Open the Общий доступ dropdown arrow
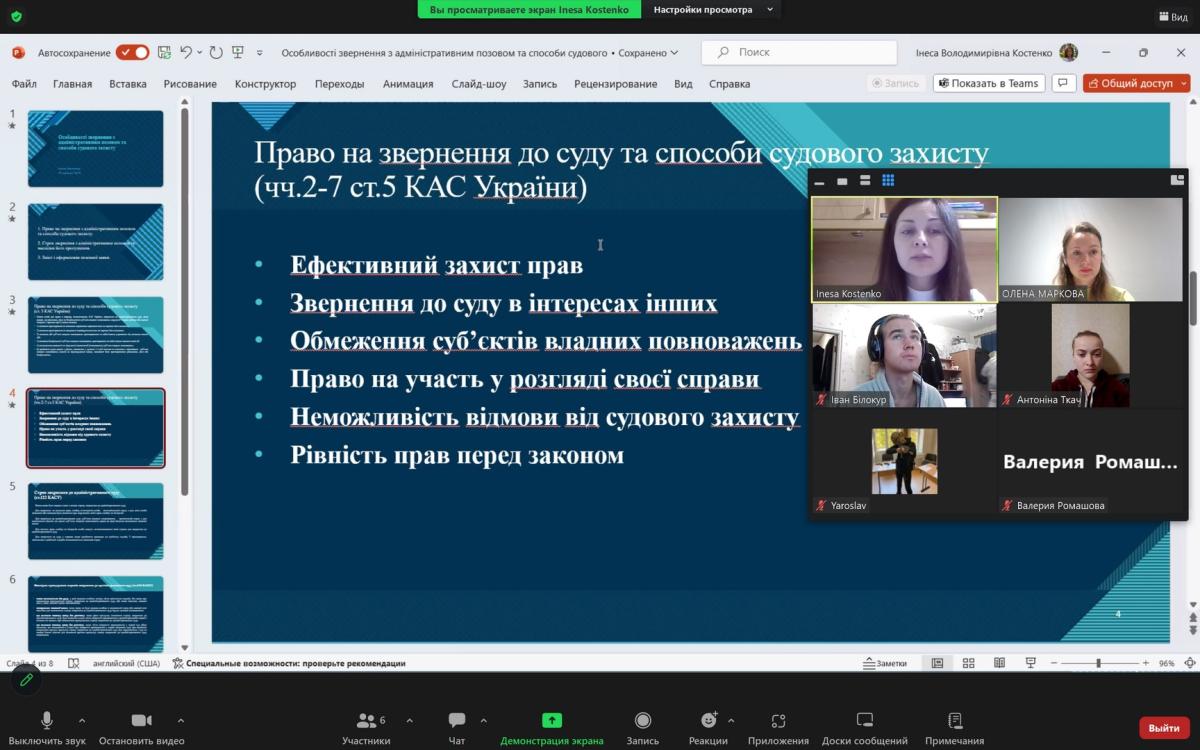1200x750 pixels. (1184, 84)
